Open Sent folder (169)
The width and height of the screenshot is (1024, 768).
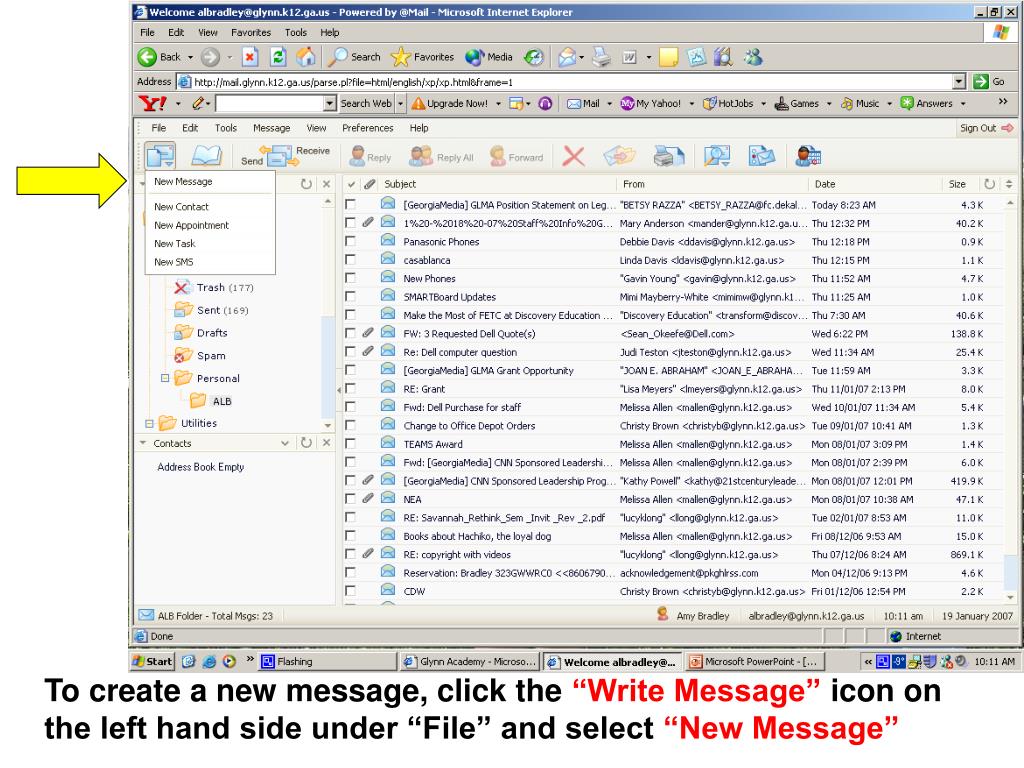pos(212,310)
